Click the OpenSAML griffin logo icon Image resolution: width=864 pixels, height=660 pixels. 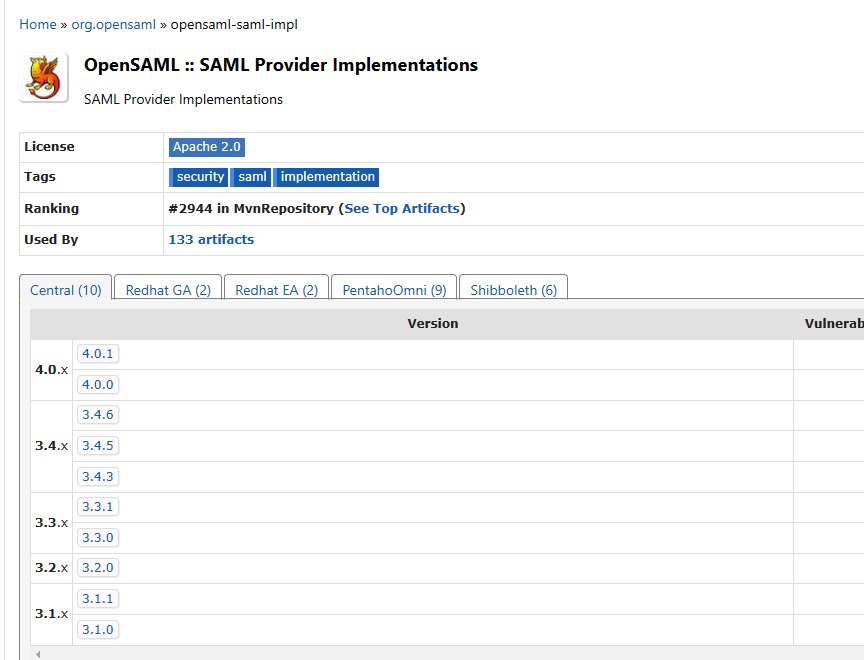pos(44,77)
